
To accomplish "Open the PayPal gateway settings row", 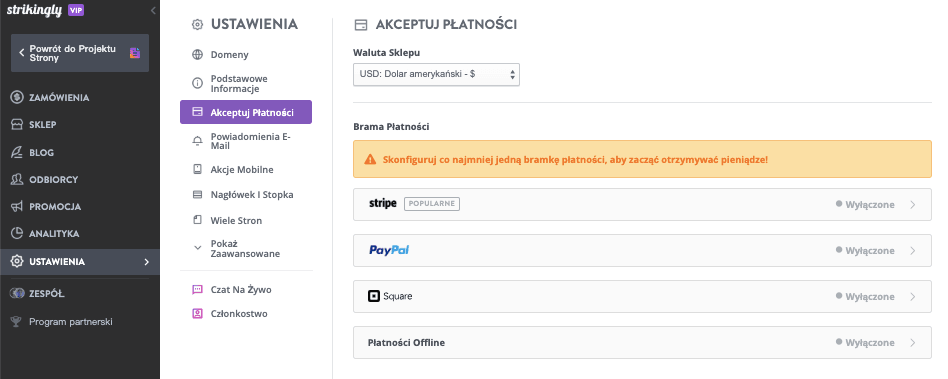I will coord(642,250).
